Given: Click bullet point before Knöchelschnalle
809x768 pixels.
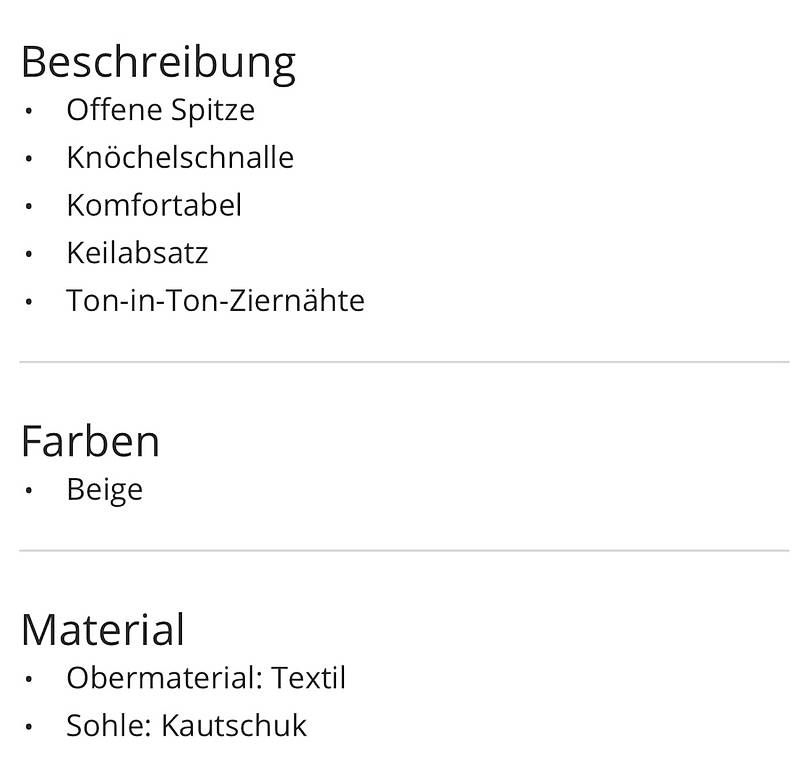Looking at the screenshot, I should [29, 158].
